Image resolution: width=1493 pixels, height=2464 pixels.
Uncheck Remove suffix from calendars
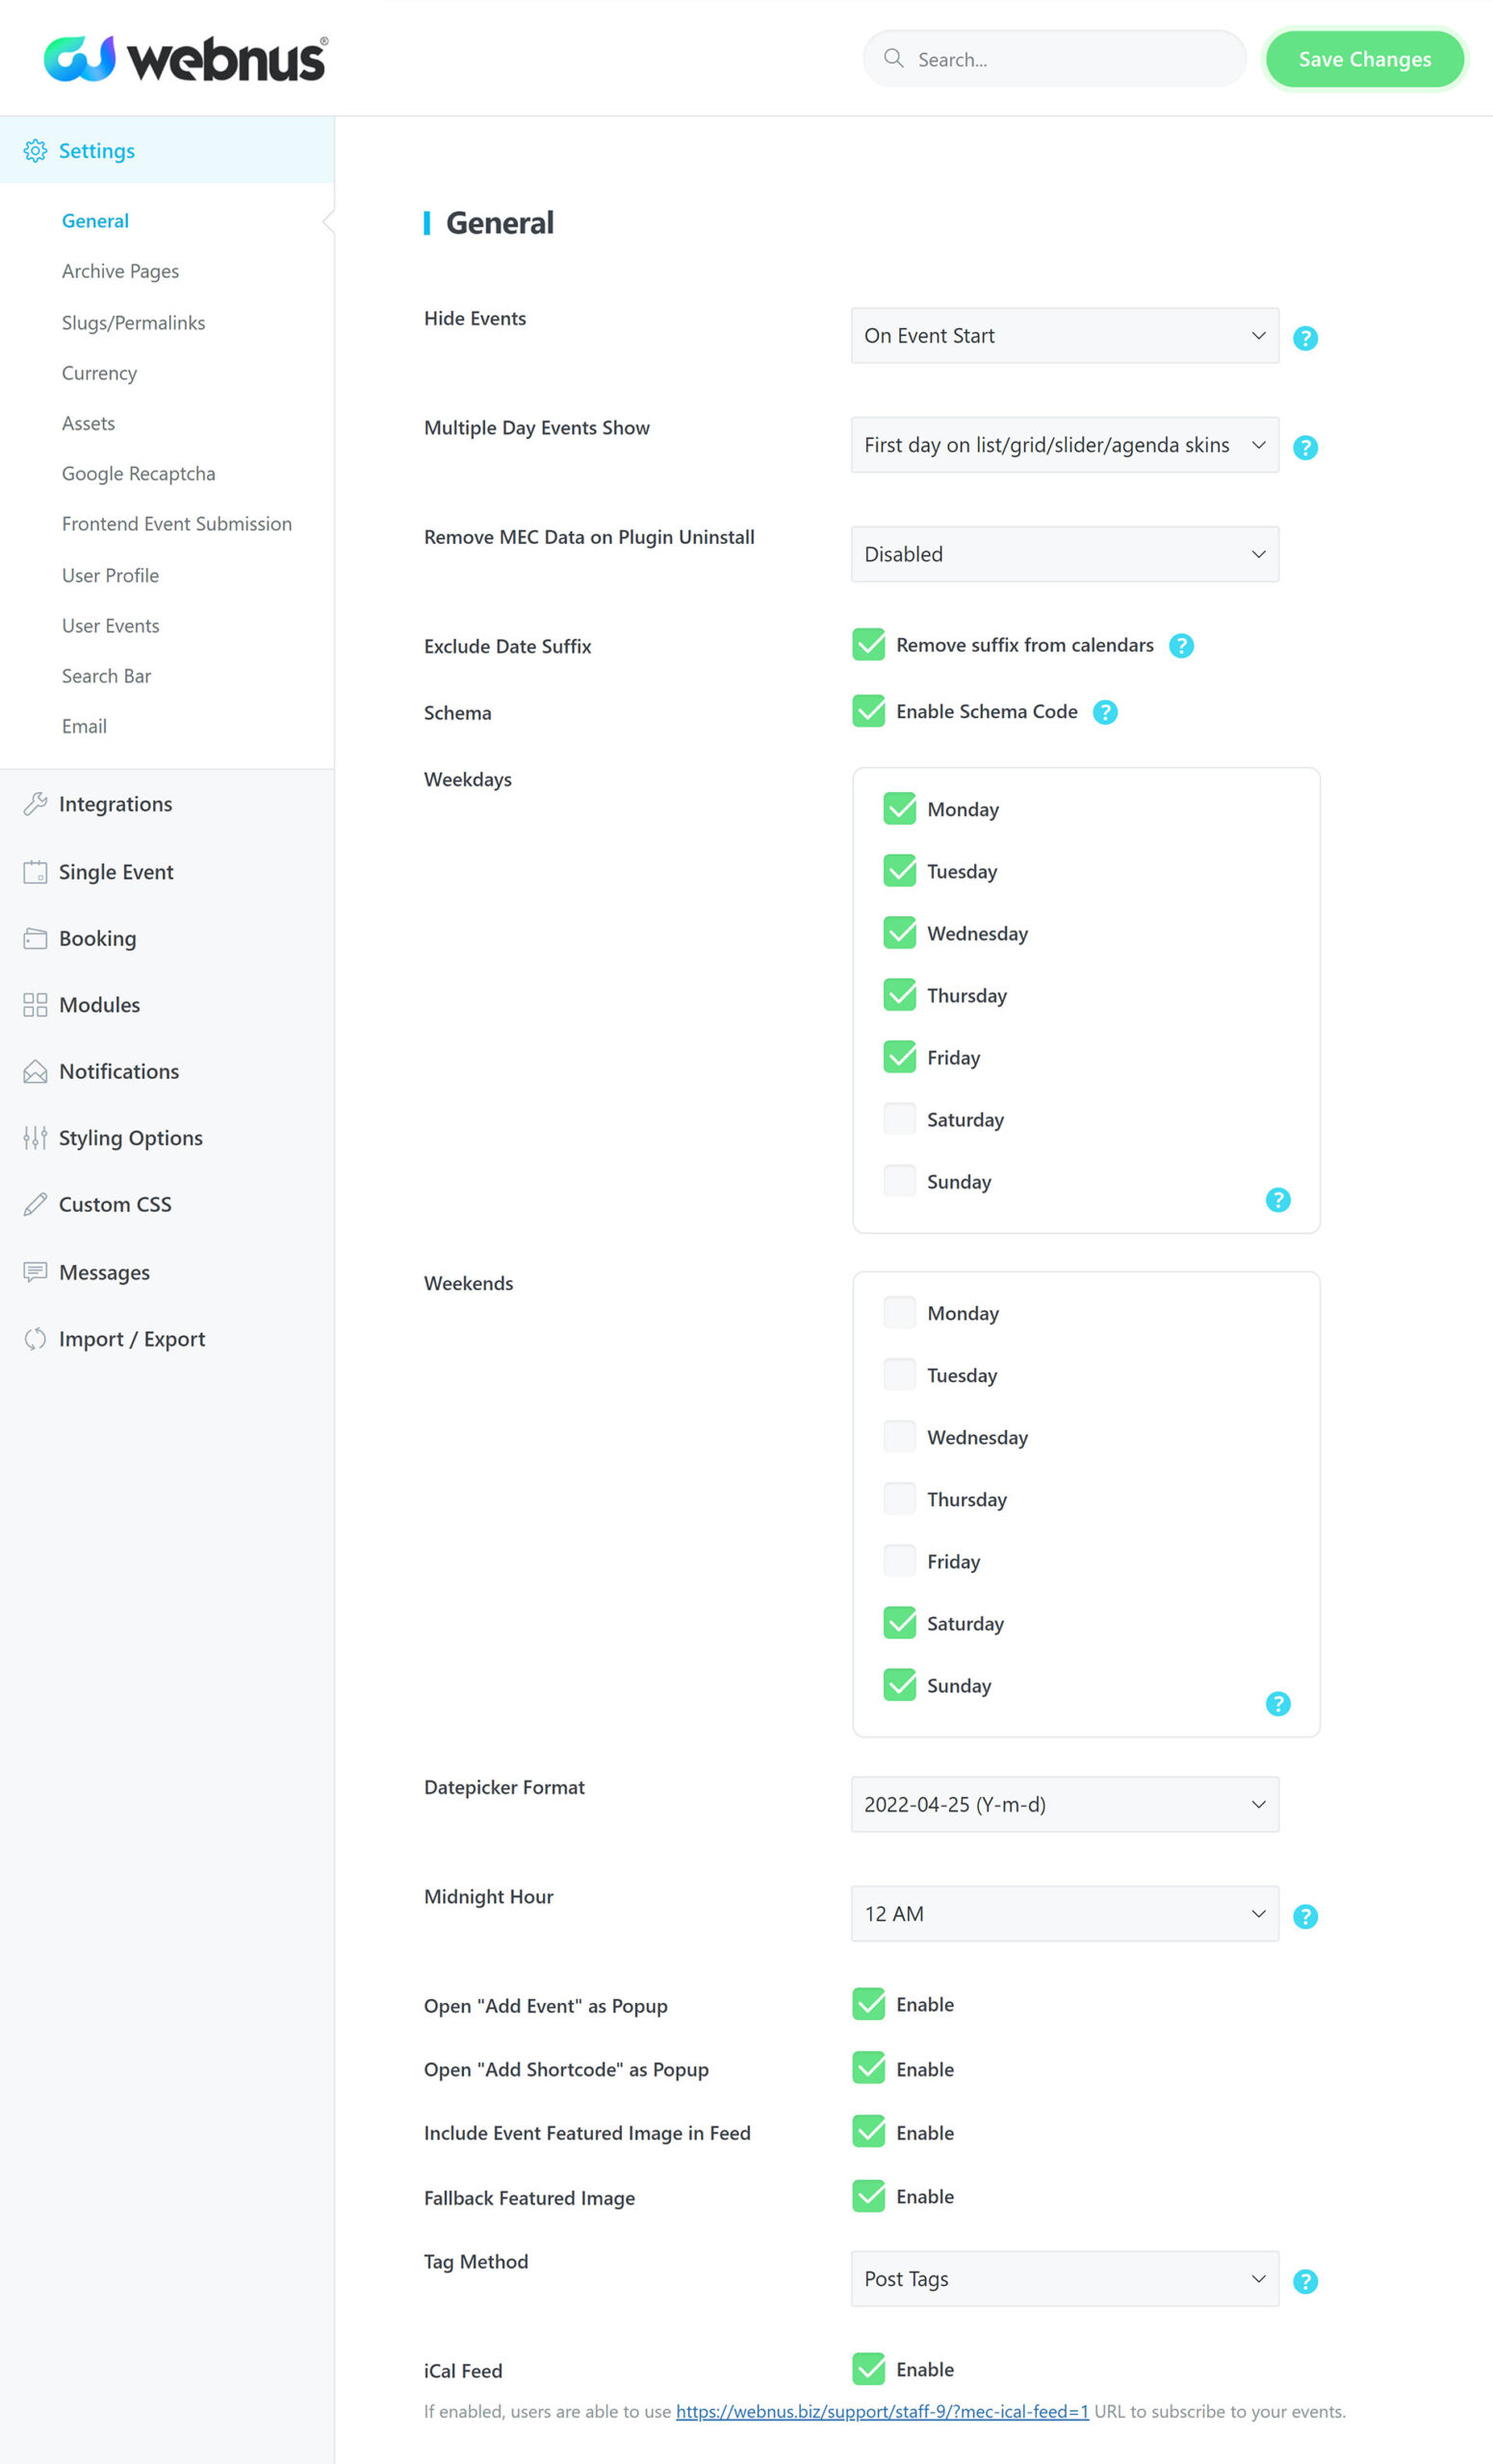[869, 645]
